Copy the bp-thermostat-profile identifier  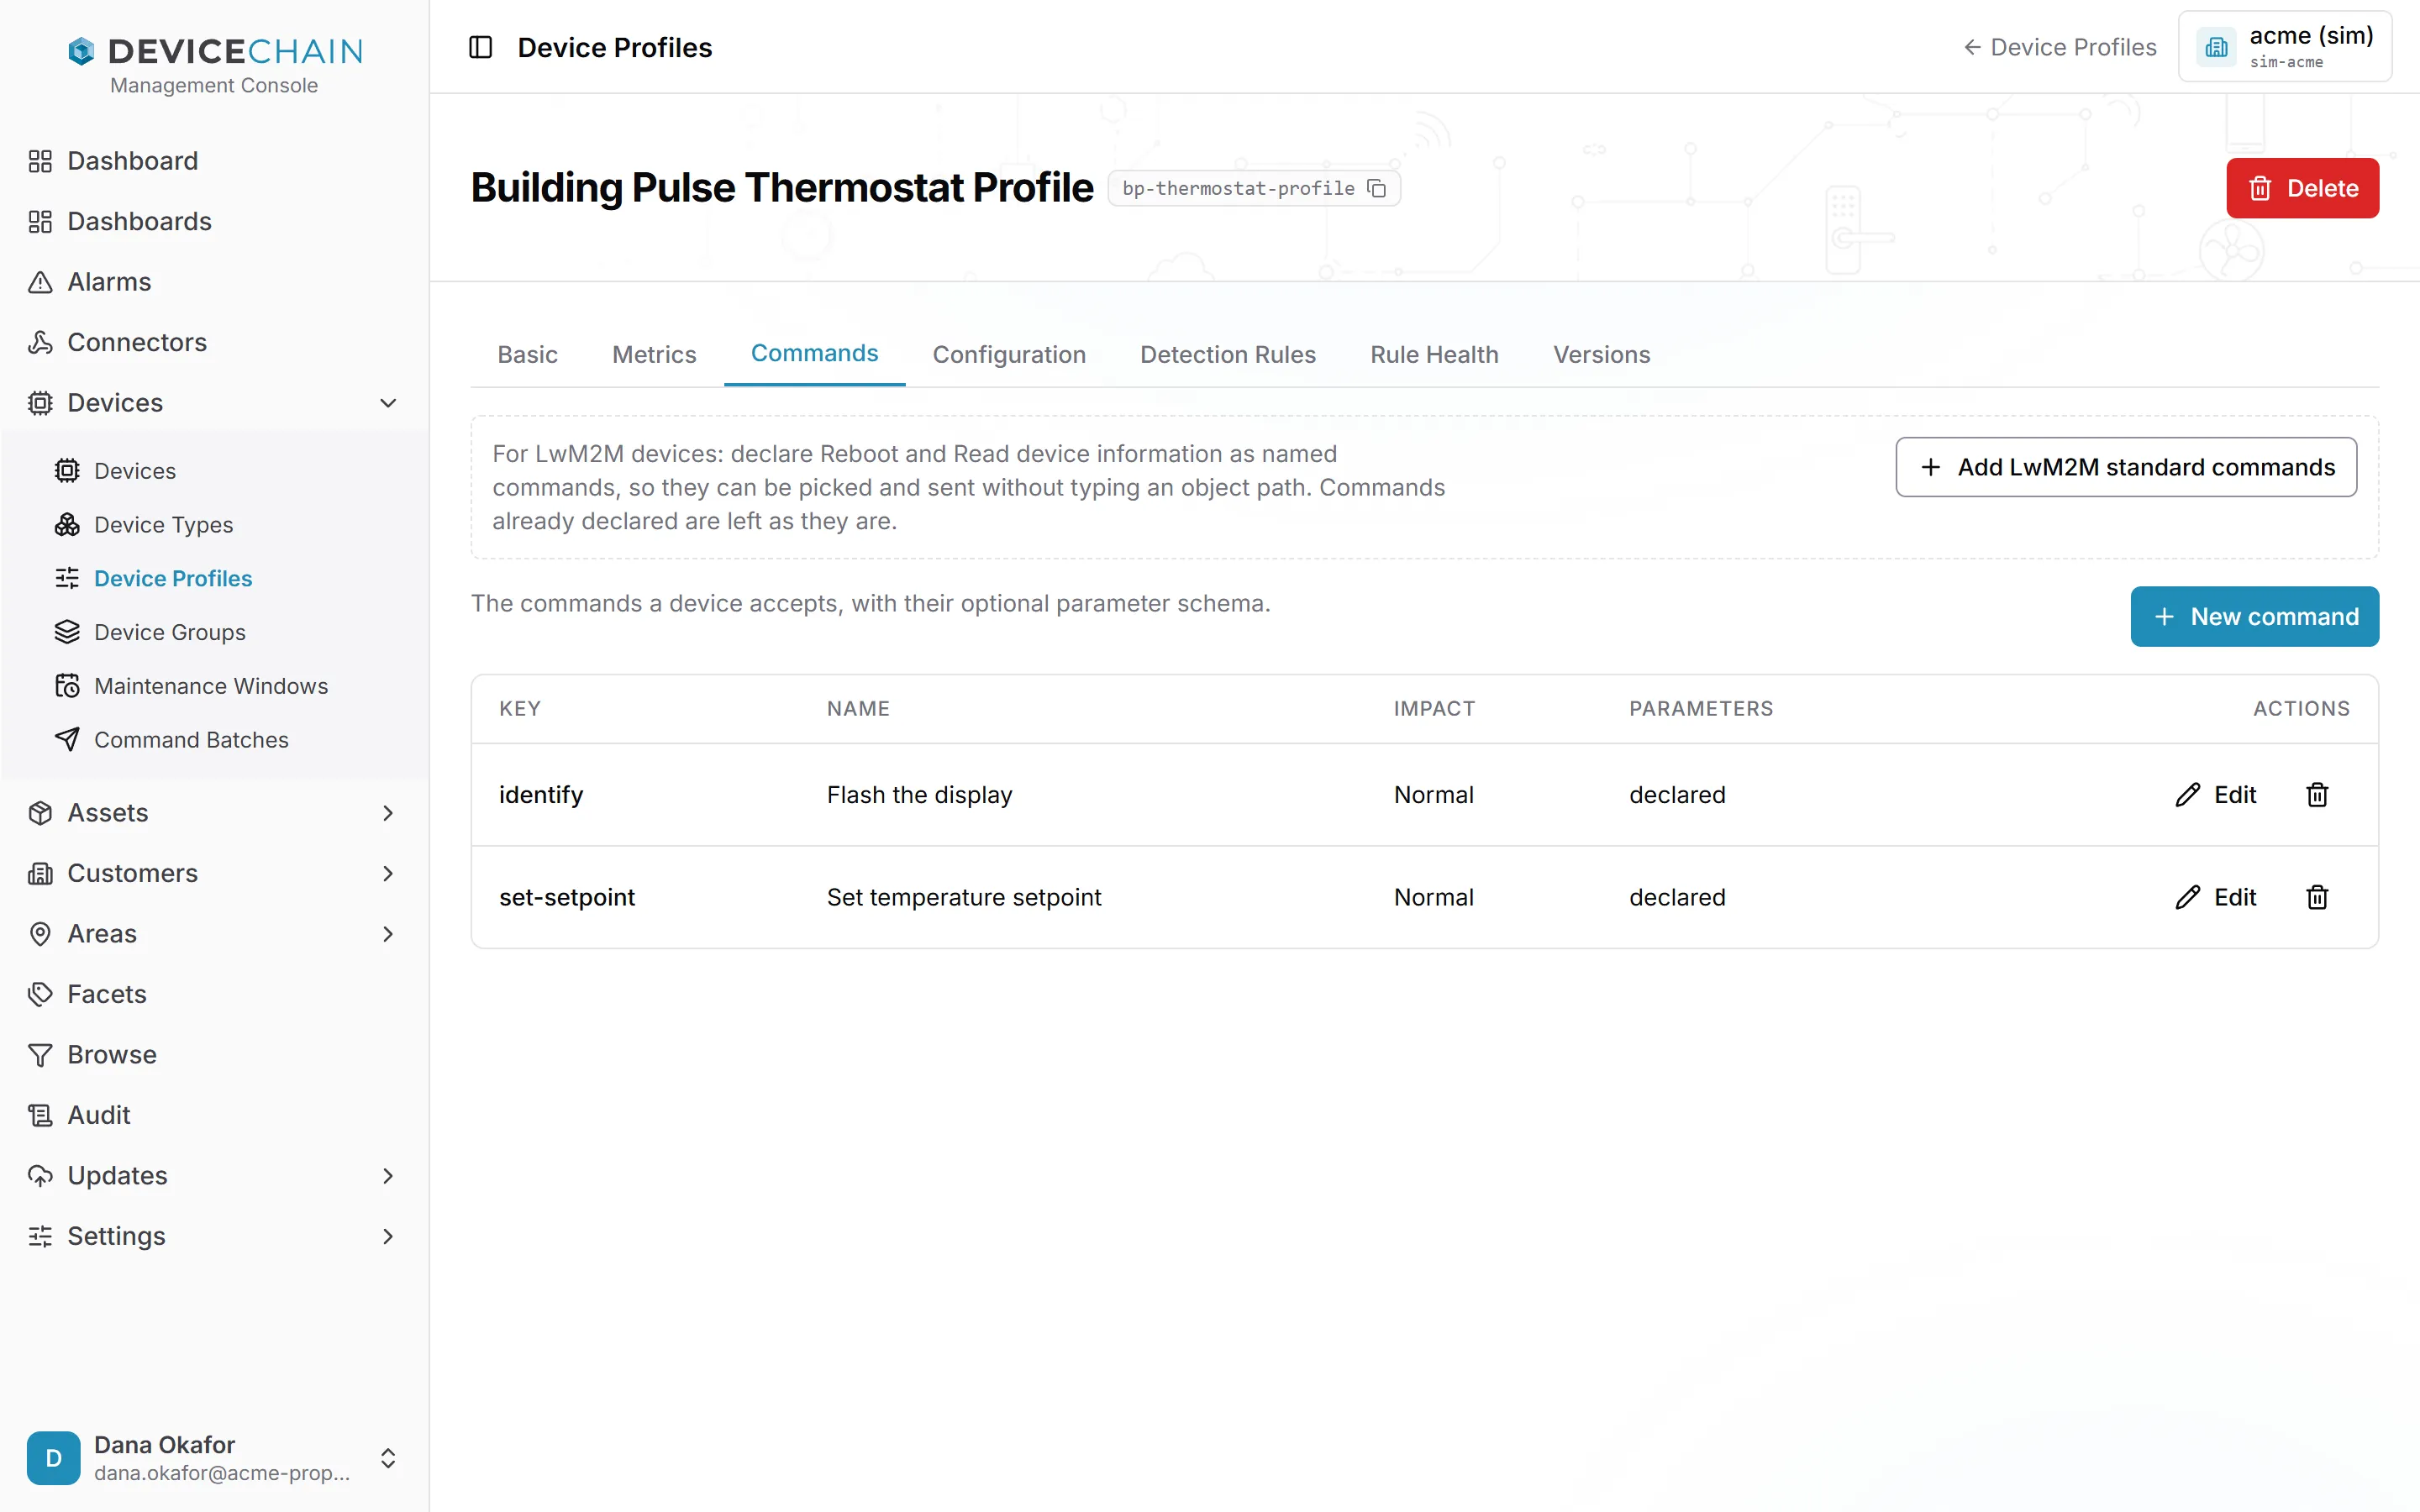[1376, 188]
